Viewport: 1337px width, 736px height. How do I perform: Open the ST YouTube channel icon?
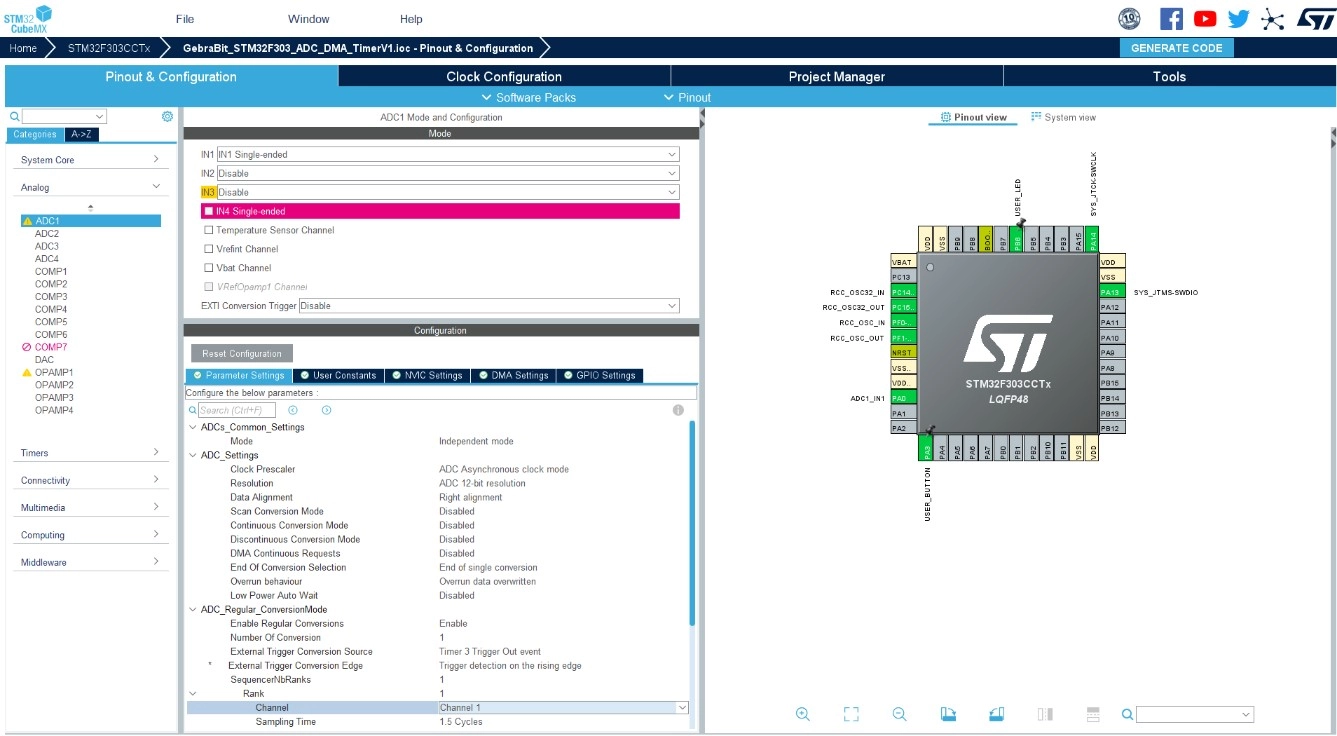click(1205, 19)
